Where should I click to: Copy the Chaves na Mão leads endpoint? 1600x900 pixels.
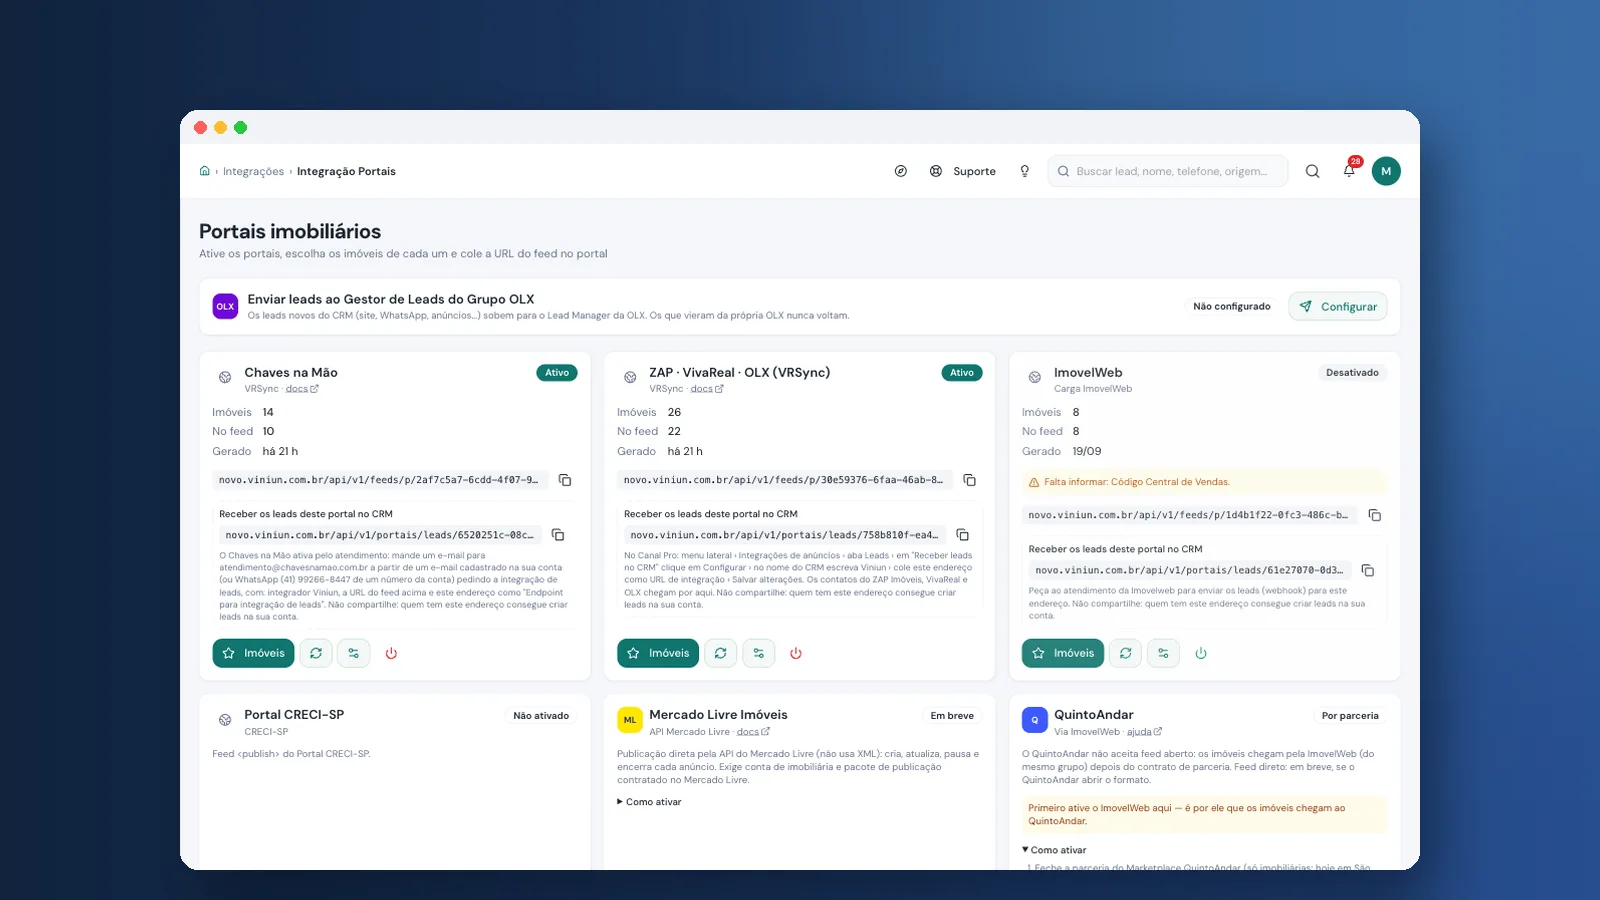pos(558,535)
